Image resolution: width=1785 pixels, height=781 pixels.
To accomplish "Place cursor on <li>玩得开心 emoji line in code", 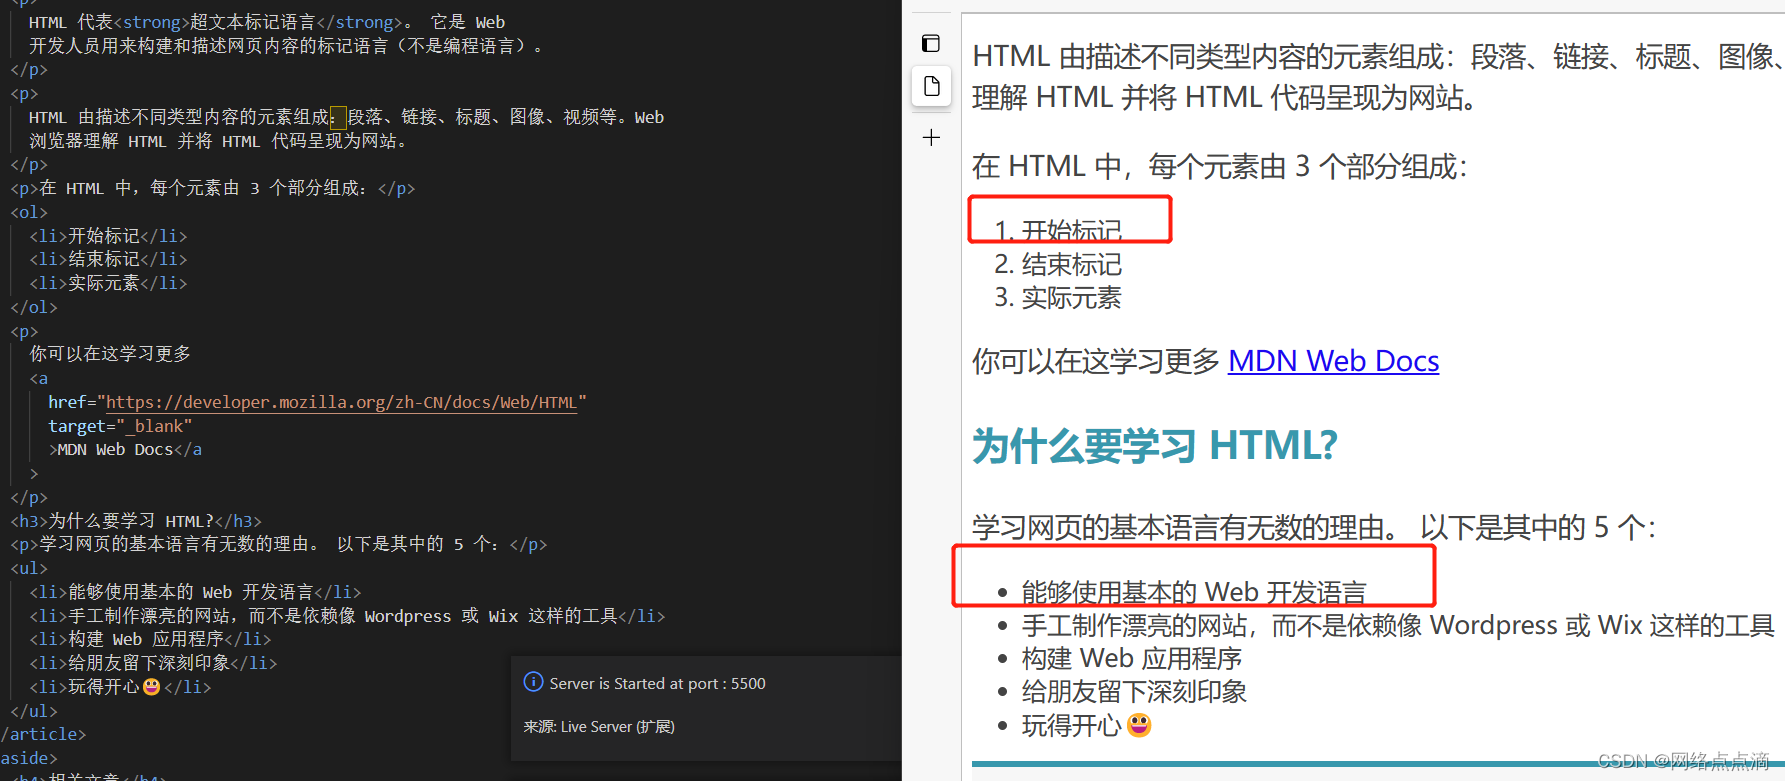I will coord(120,687).
